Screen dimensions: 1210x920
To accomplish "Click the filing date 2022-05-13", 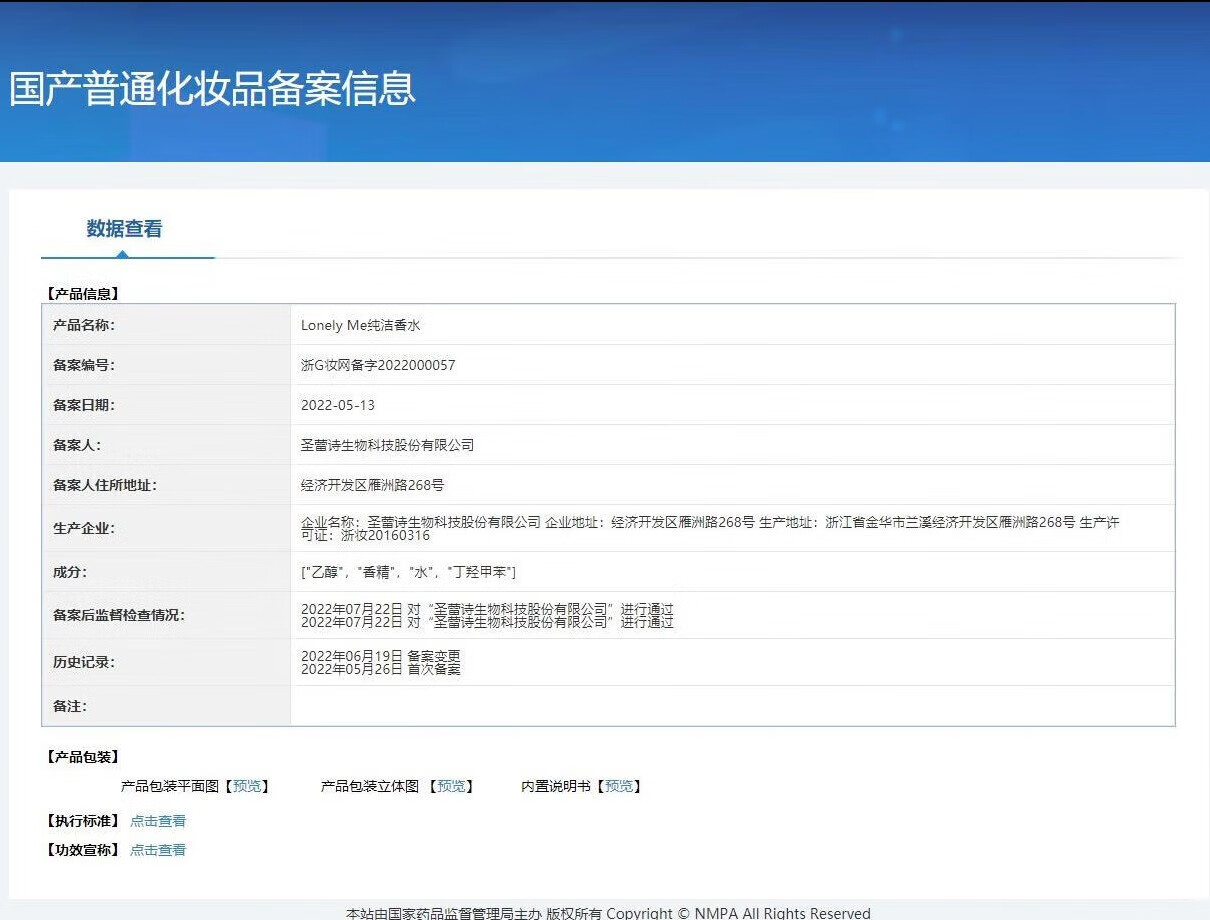I will (338, 406).
